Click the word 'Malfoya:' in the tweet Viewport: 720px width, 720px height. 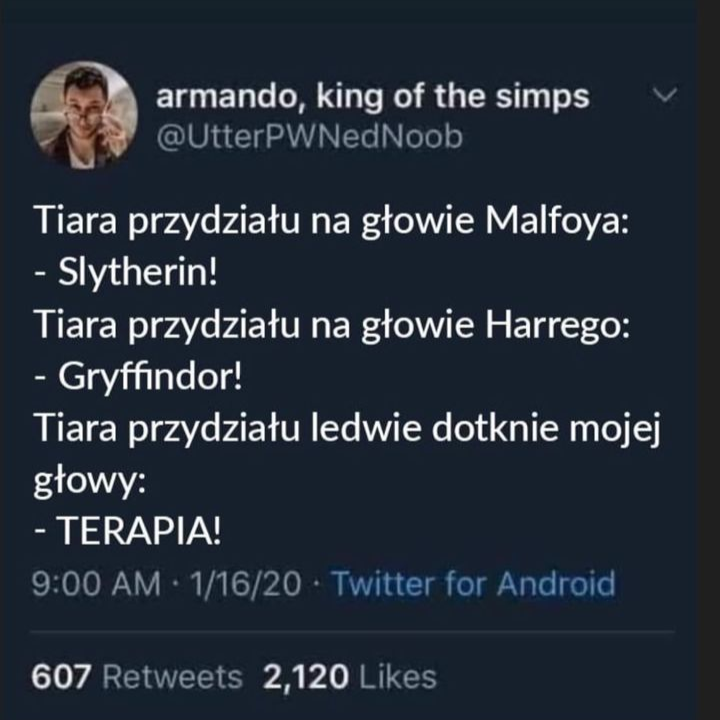click(x=557, y=221)
